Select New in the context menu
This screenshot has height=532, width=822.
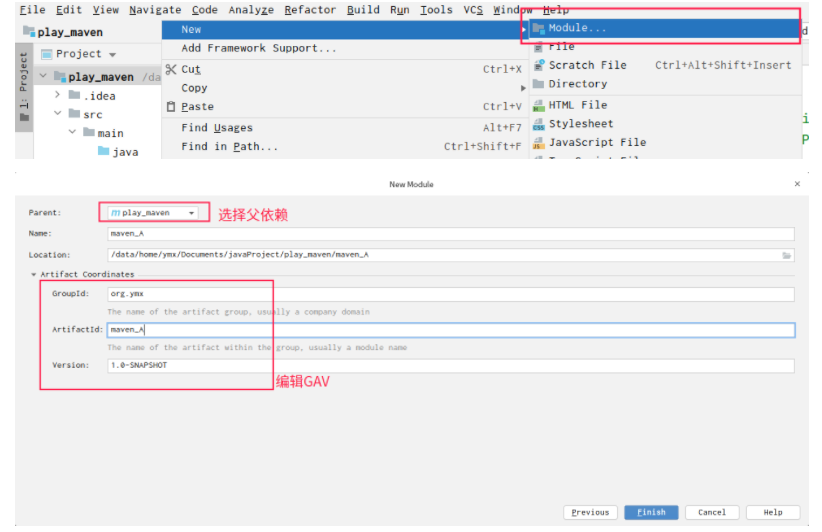pos(344,30)
